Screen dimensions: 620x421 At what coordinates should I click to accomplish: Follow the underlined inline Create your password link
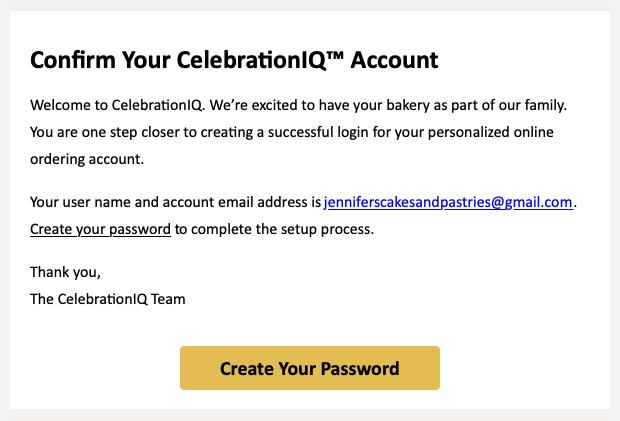(x=100, y=229)
